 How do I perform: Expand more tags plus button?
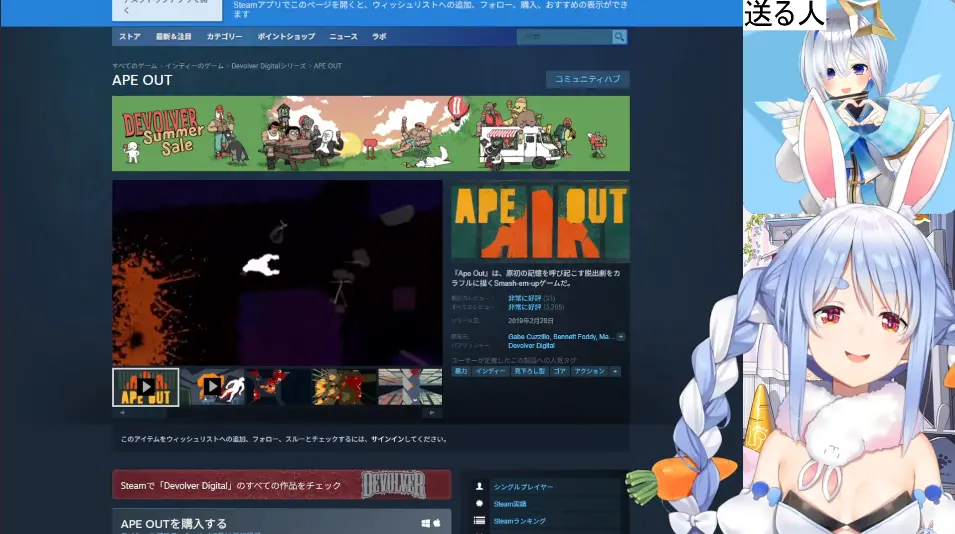[x=615, y=371]
